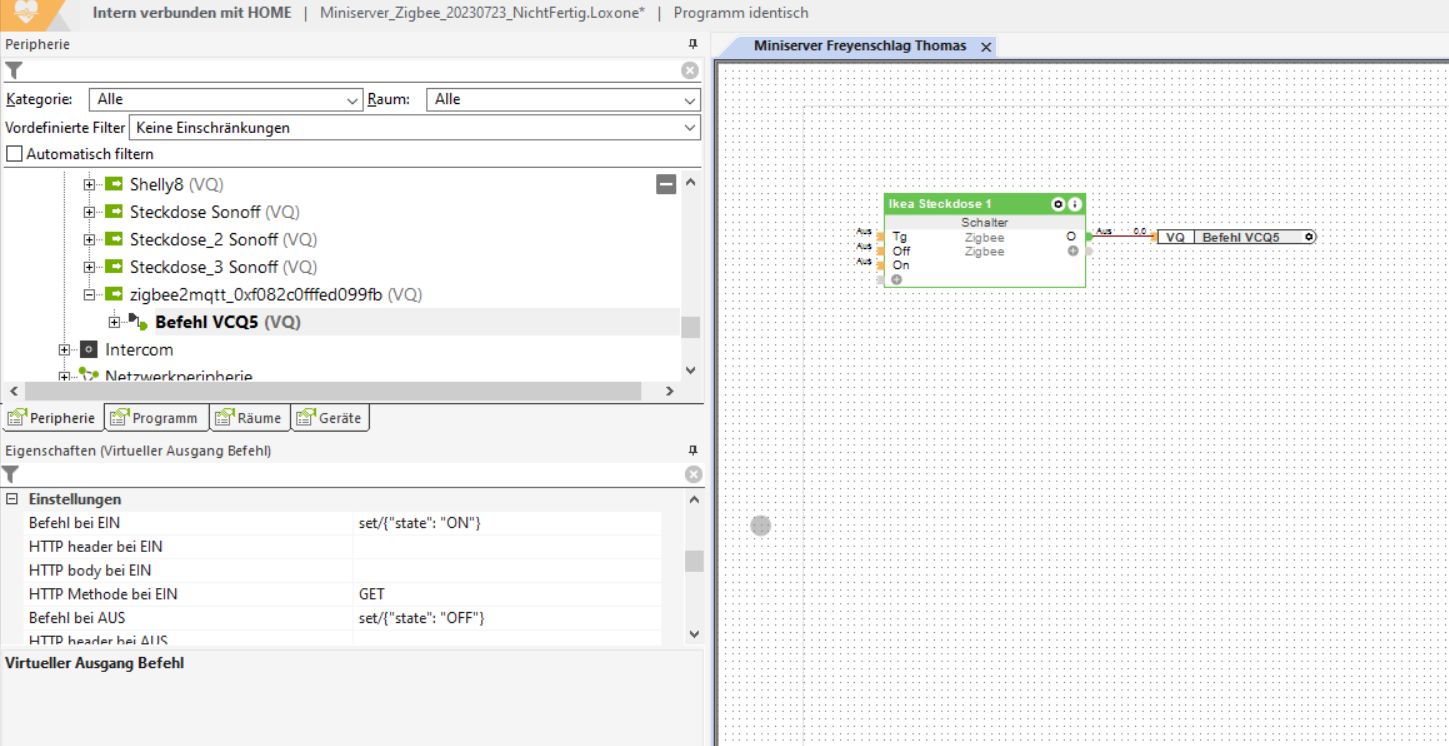The width and height of the screenshot is (1449, 746).
Task: Click the green Shelly8 virtual output icon
Action: [114, 185]
